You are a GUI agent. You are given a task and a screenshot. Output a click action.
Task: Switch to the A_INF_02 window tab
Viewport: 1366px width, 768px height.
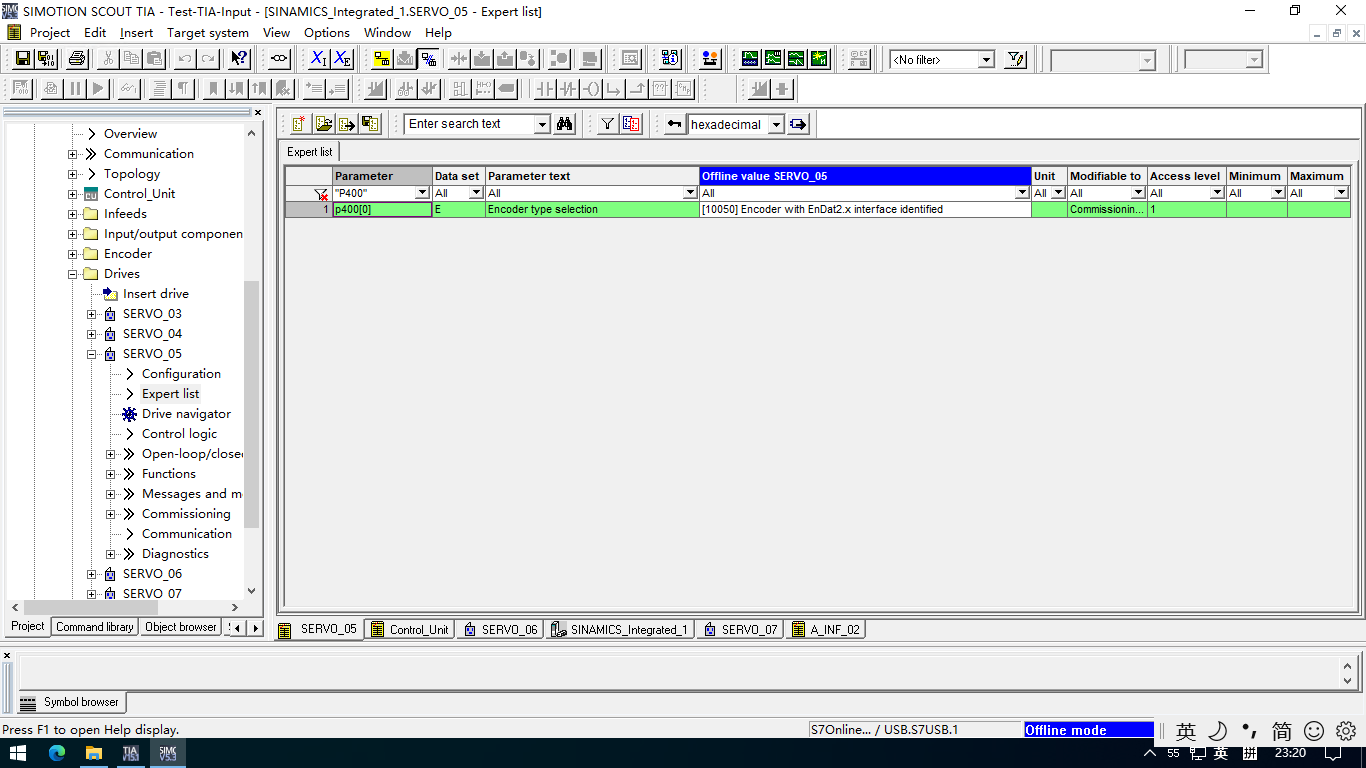pyautogui.click(x=826, y=630)
